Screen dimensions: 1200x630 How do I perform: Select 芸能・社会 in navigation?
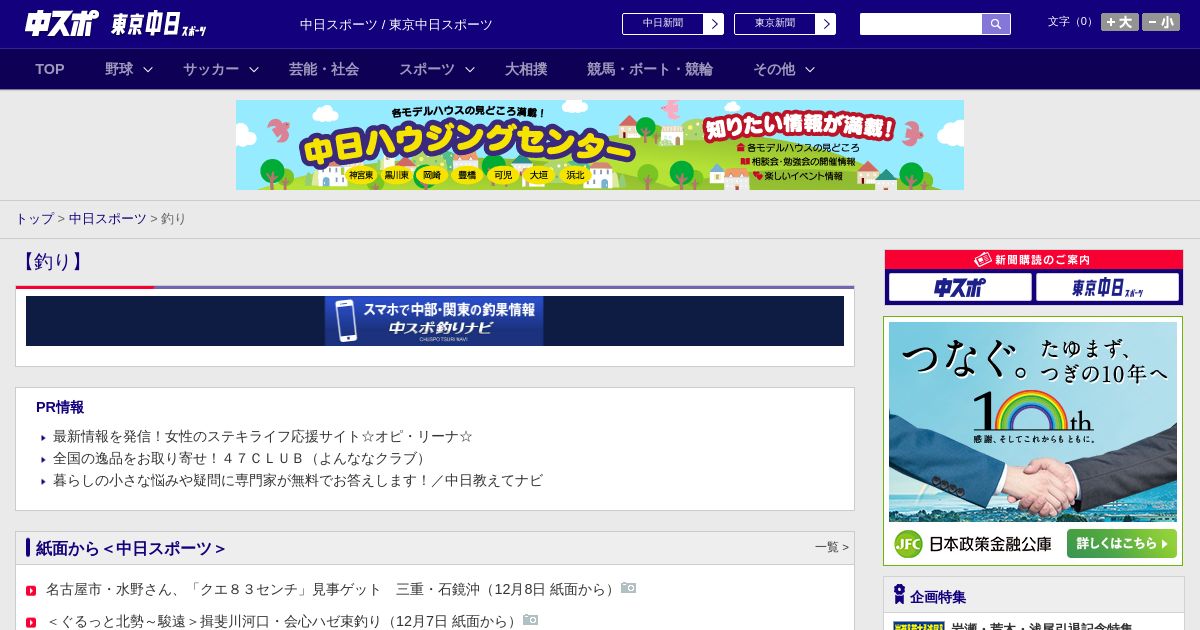click(x=324, y=69)
